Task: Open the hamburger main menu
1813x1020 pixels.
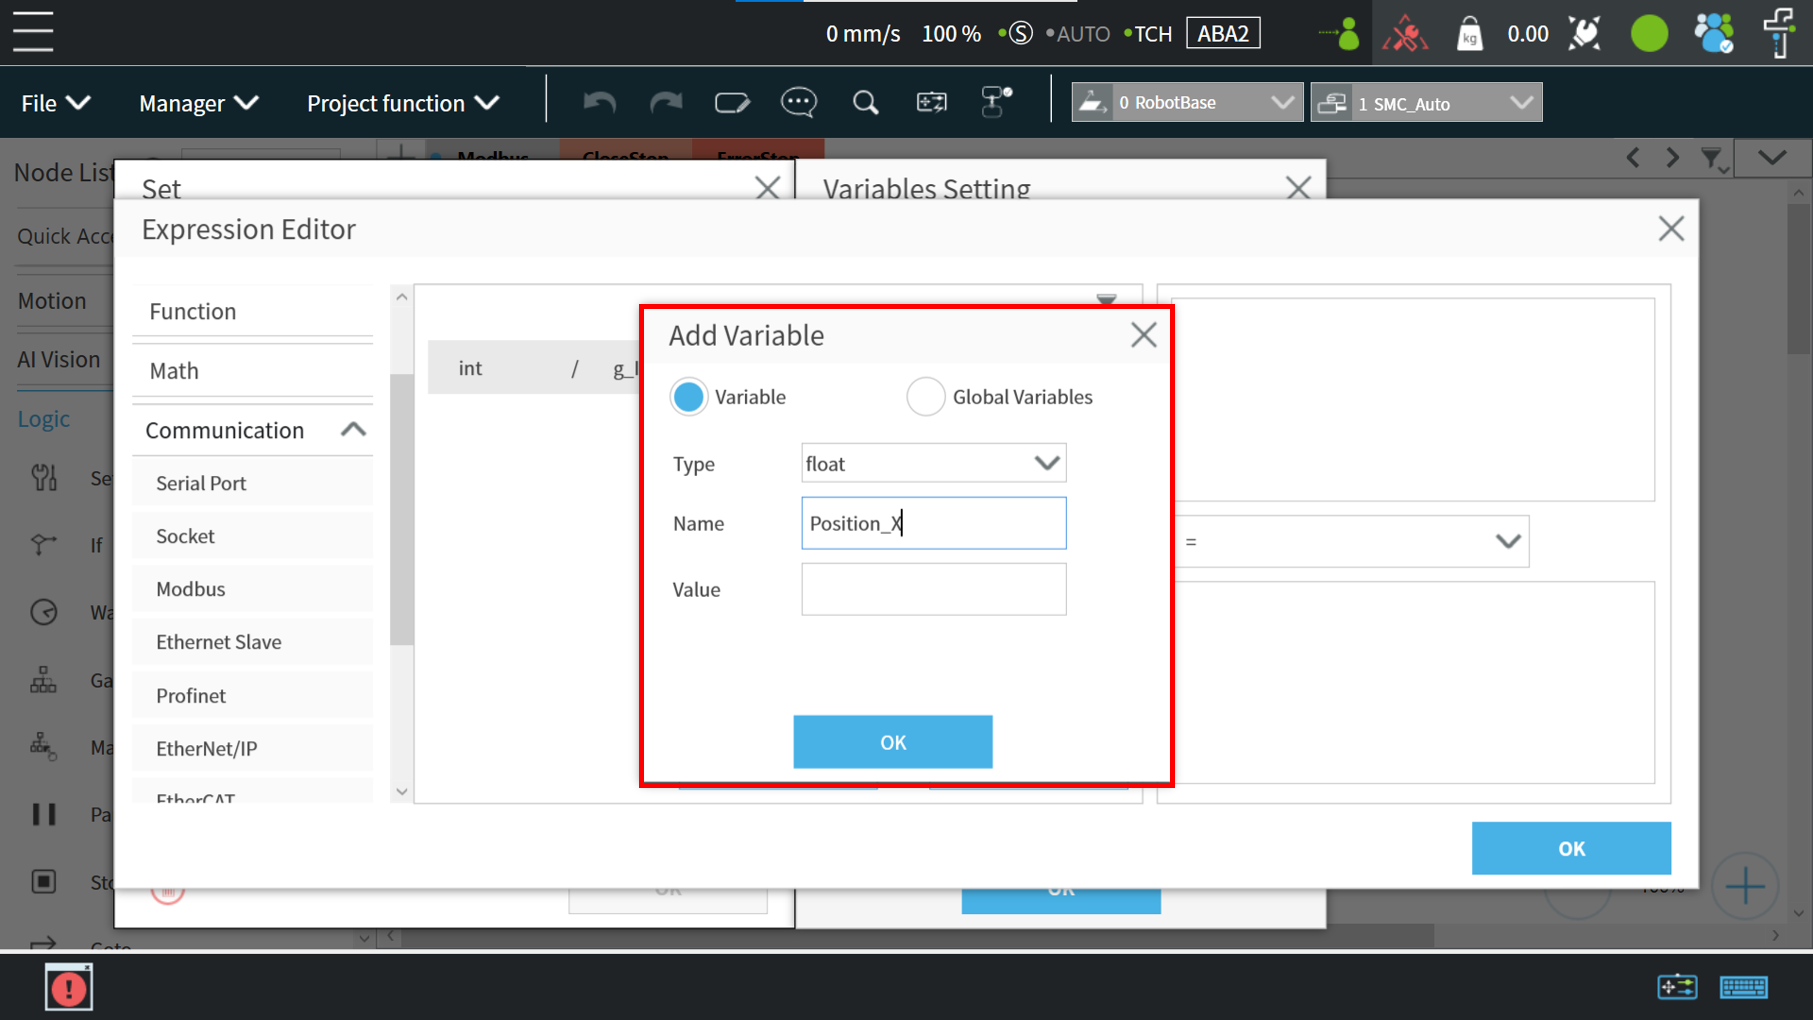Action: (x=33, y=32)
